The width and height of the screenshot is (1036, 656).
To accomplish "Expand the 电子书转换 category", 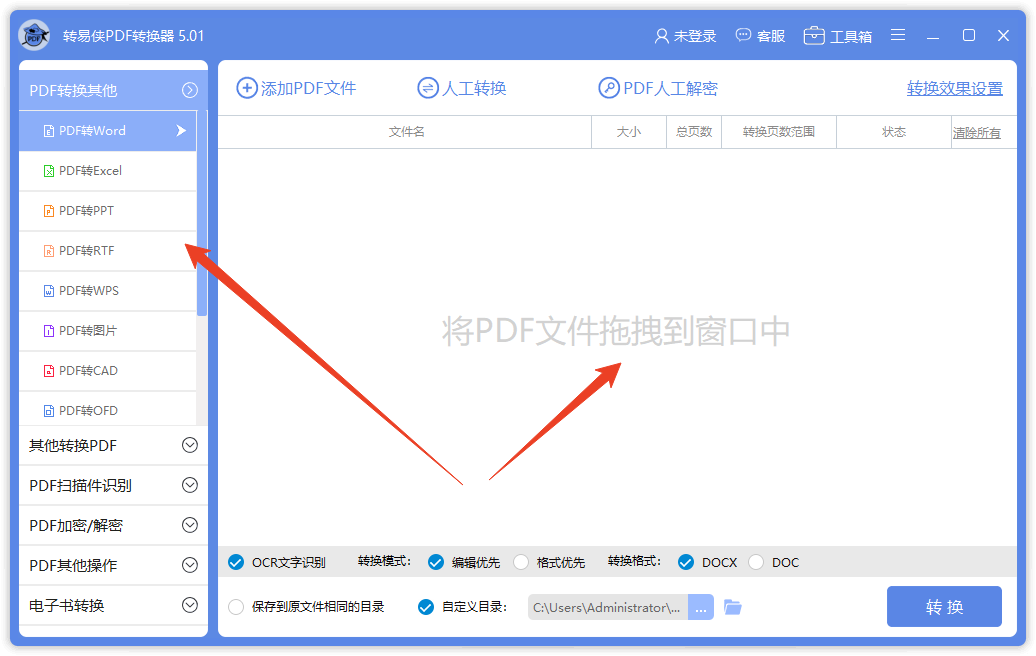I will (x=113, y=606).
